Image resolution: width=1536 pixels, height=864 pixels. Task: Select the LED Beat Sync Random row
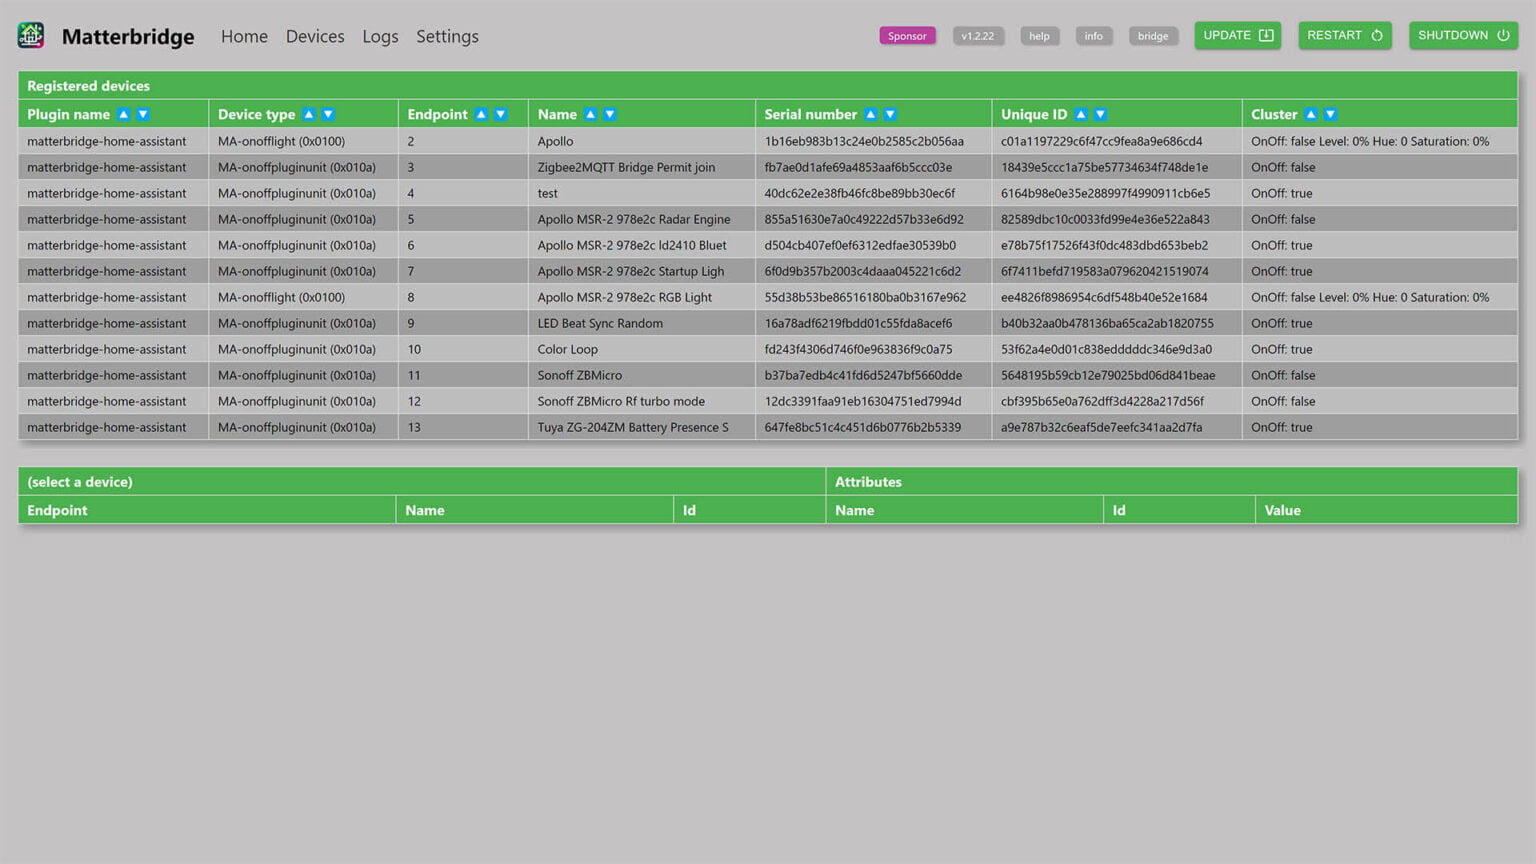pos(599,323)
